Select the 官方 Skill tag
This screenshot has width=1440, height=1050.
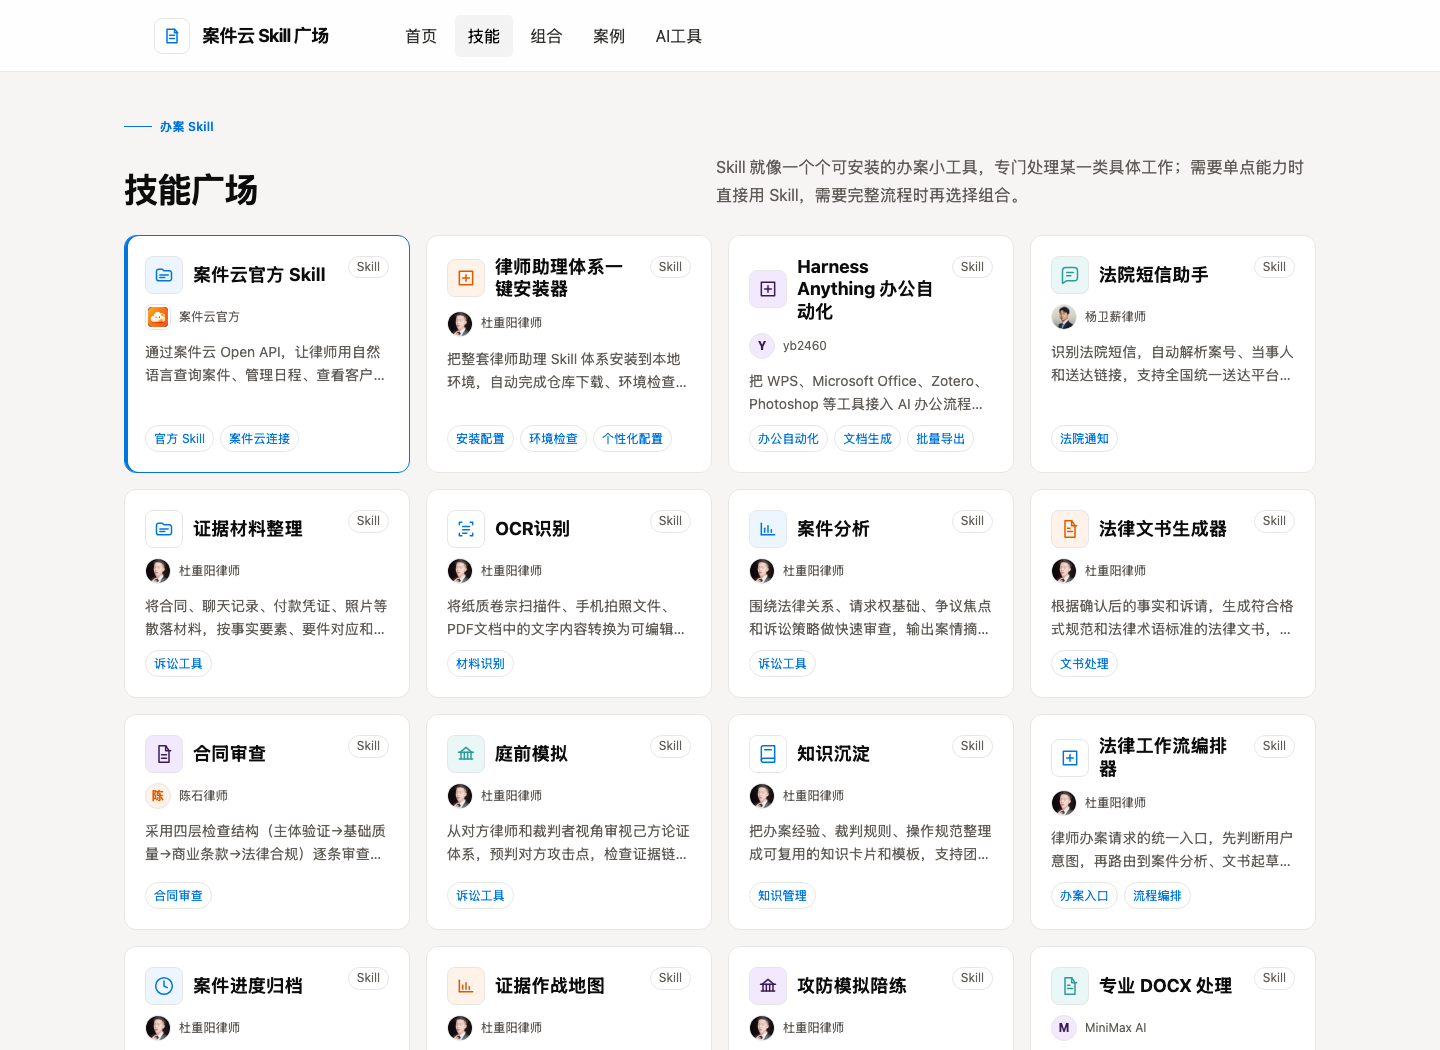(x=180, y=439)
